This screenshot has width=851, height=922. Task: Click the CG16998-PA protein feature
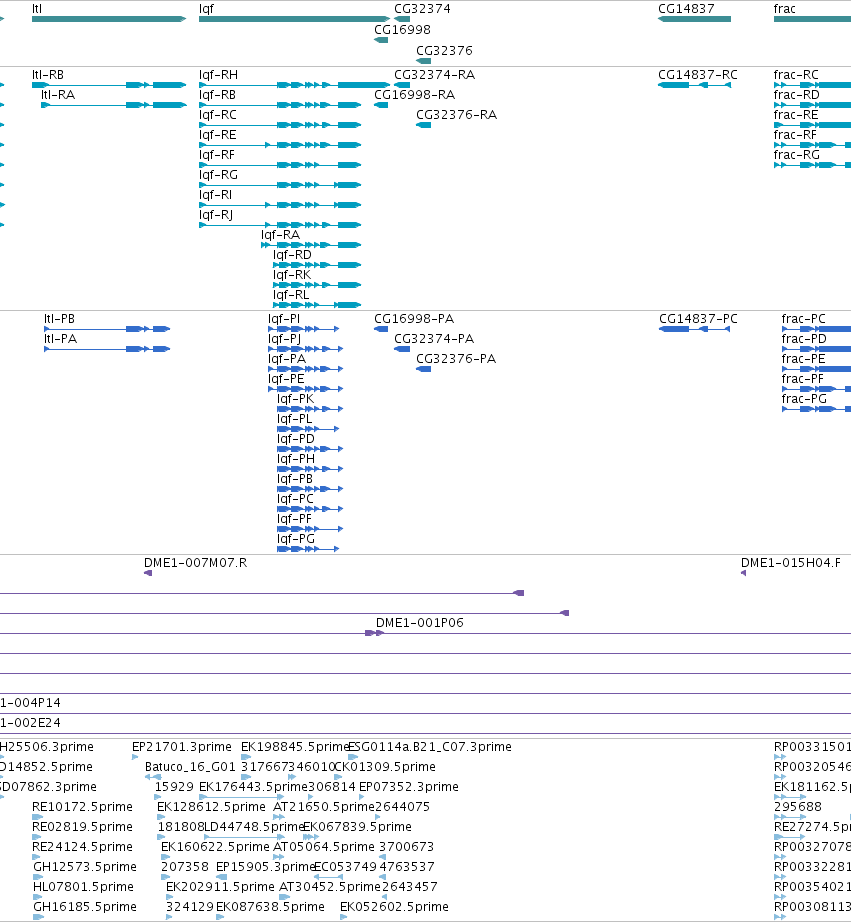[x=381, y=329]
